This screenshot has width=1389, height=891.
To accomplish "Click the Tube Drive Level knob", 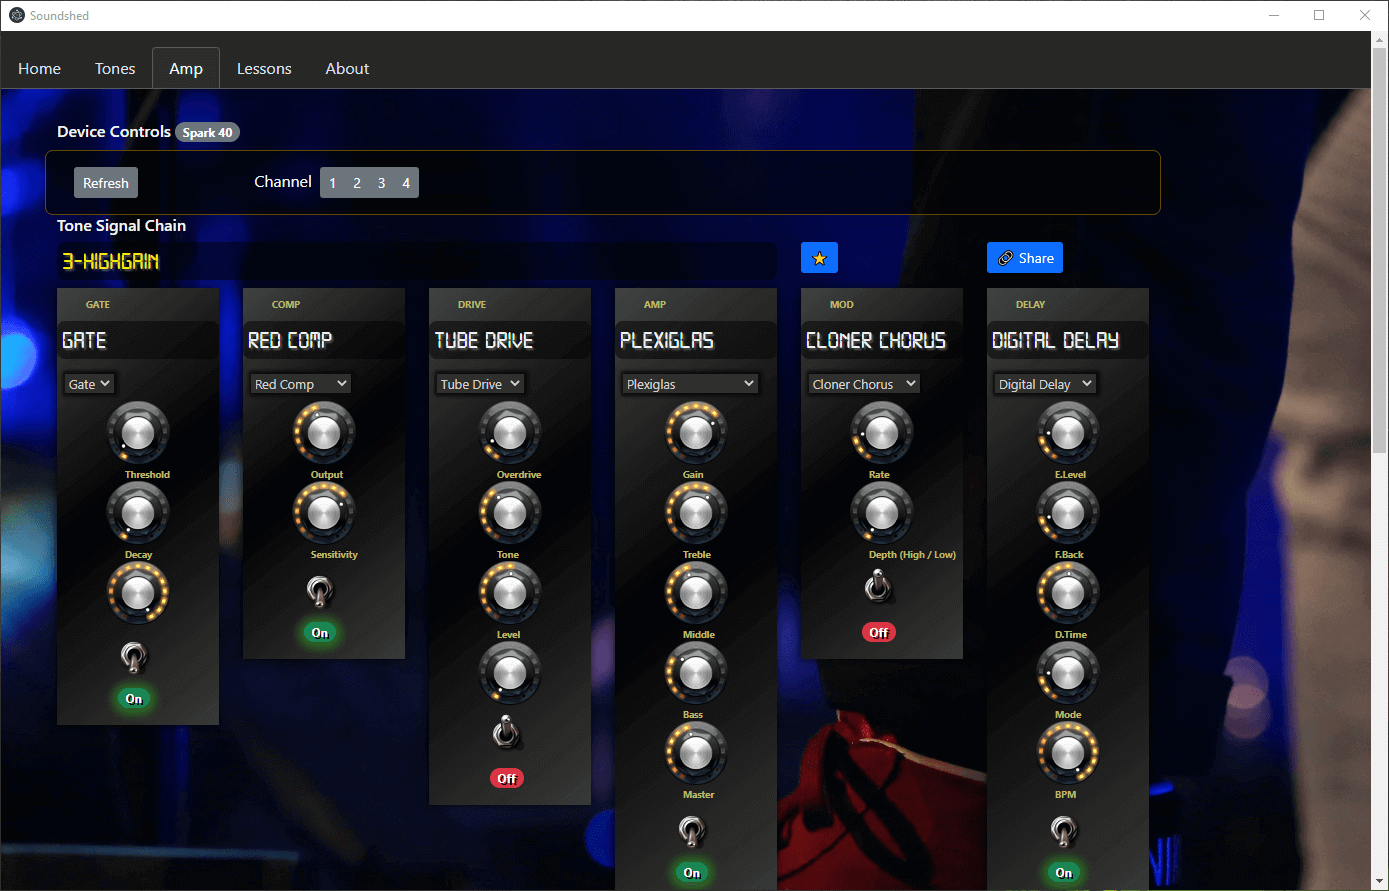I will point(510,592).
